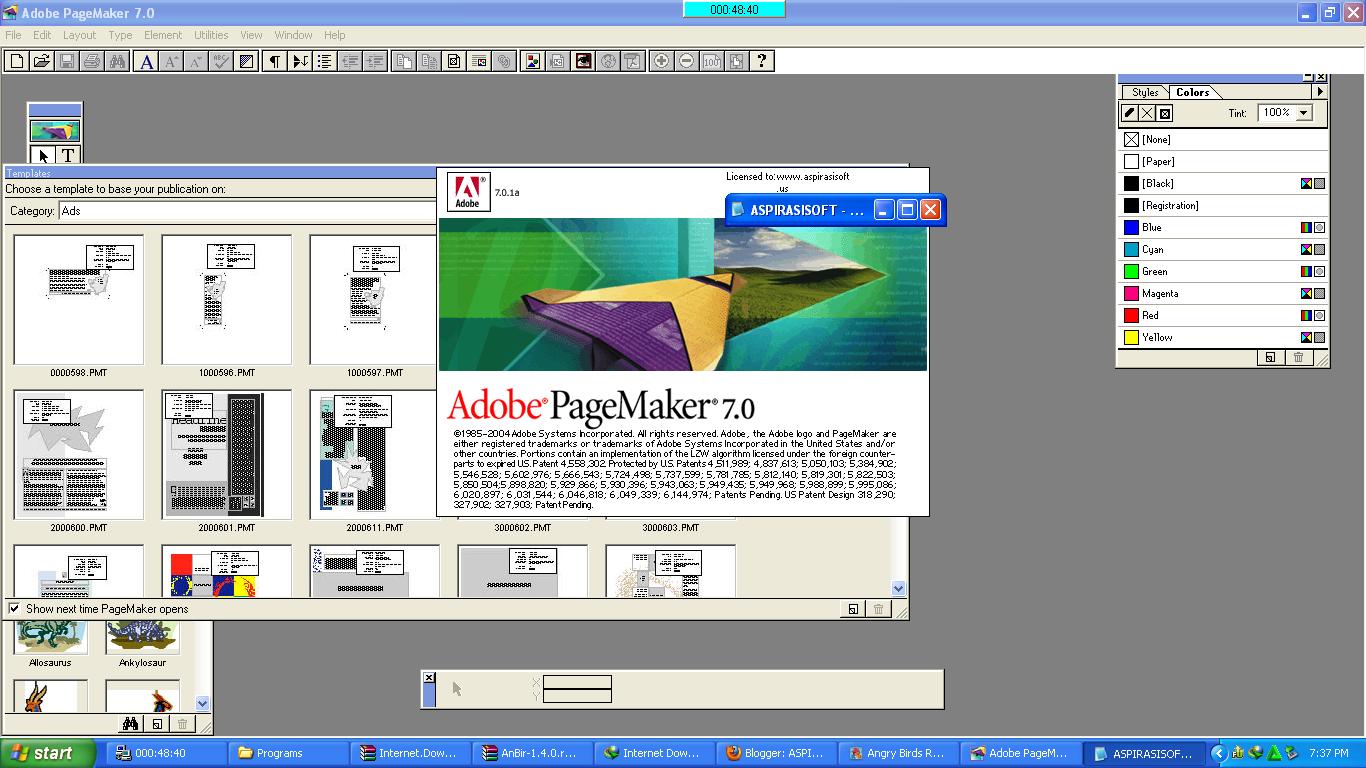
Task: Run the spelling checker from the toolbar
Action: click(221, 61)
